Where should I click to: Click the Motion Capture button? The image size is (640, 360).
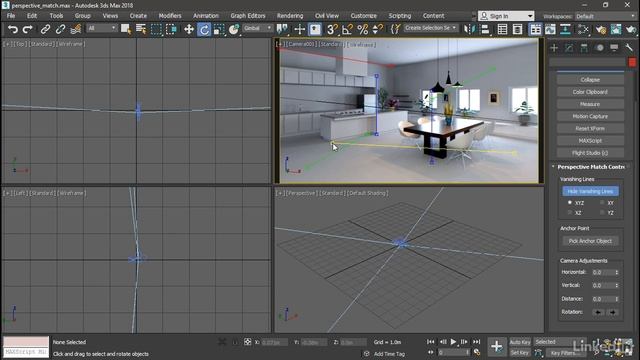(x=590, y=116)
